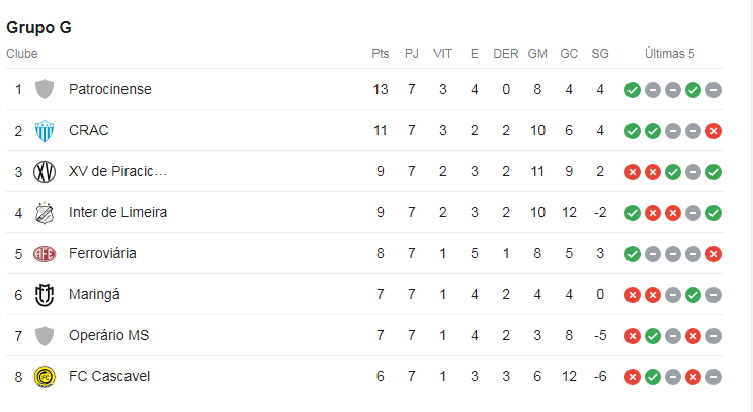This screenshot has height=412, width=753.
Task: Click Maringá's green win result icon
Action: tap(693, 295)
